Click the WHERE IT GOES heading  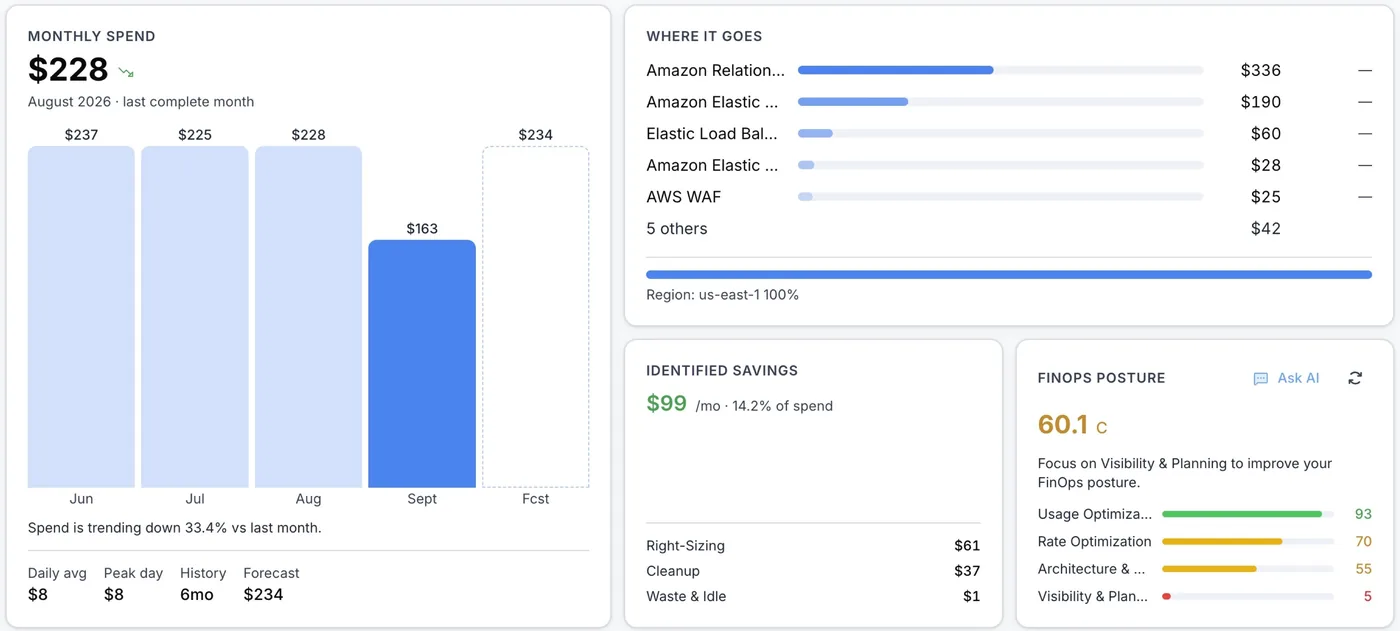(704, 36)
